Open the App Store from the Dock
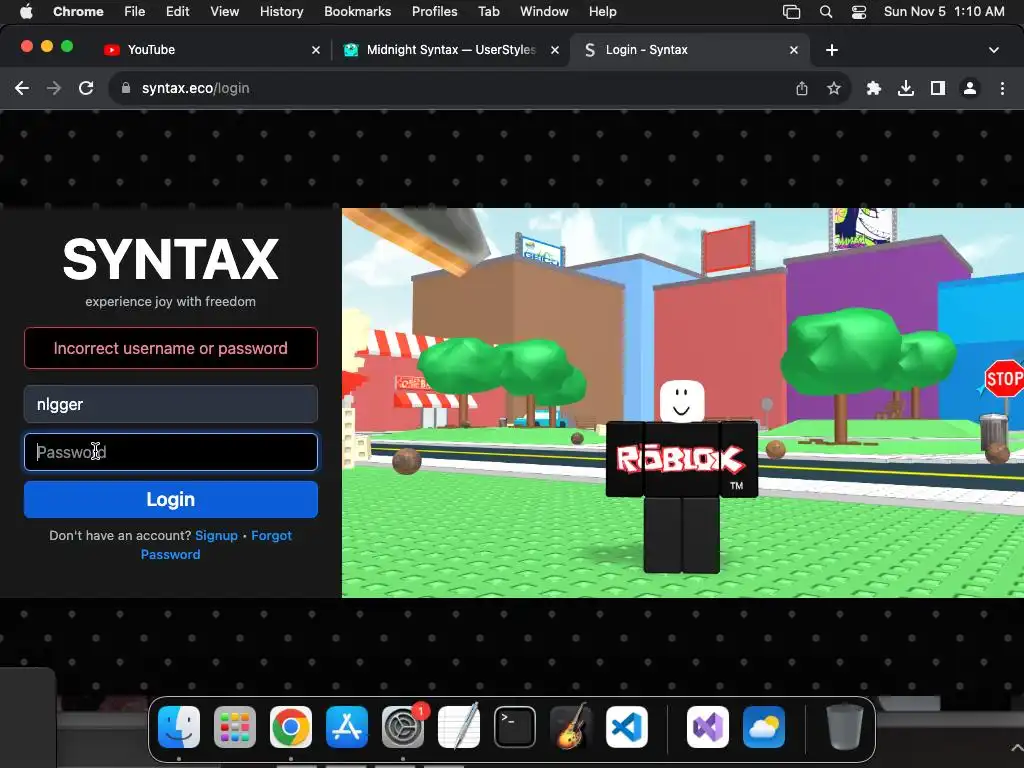Viewport: 1024px width, 768px height. point(347,727)
